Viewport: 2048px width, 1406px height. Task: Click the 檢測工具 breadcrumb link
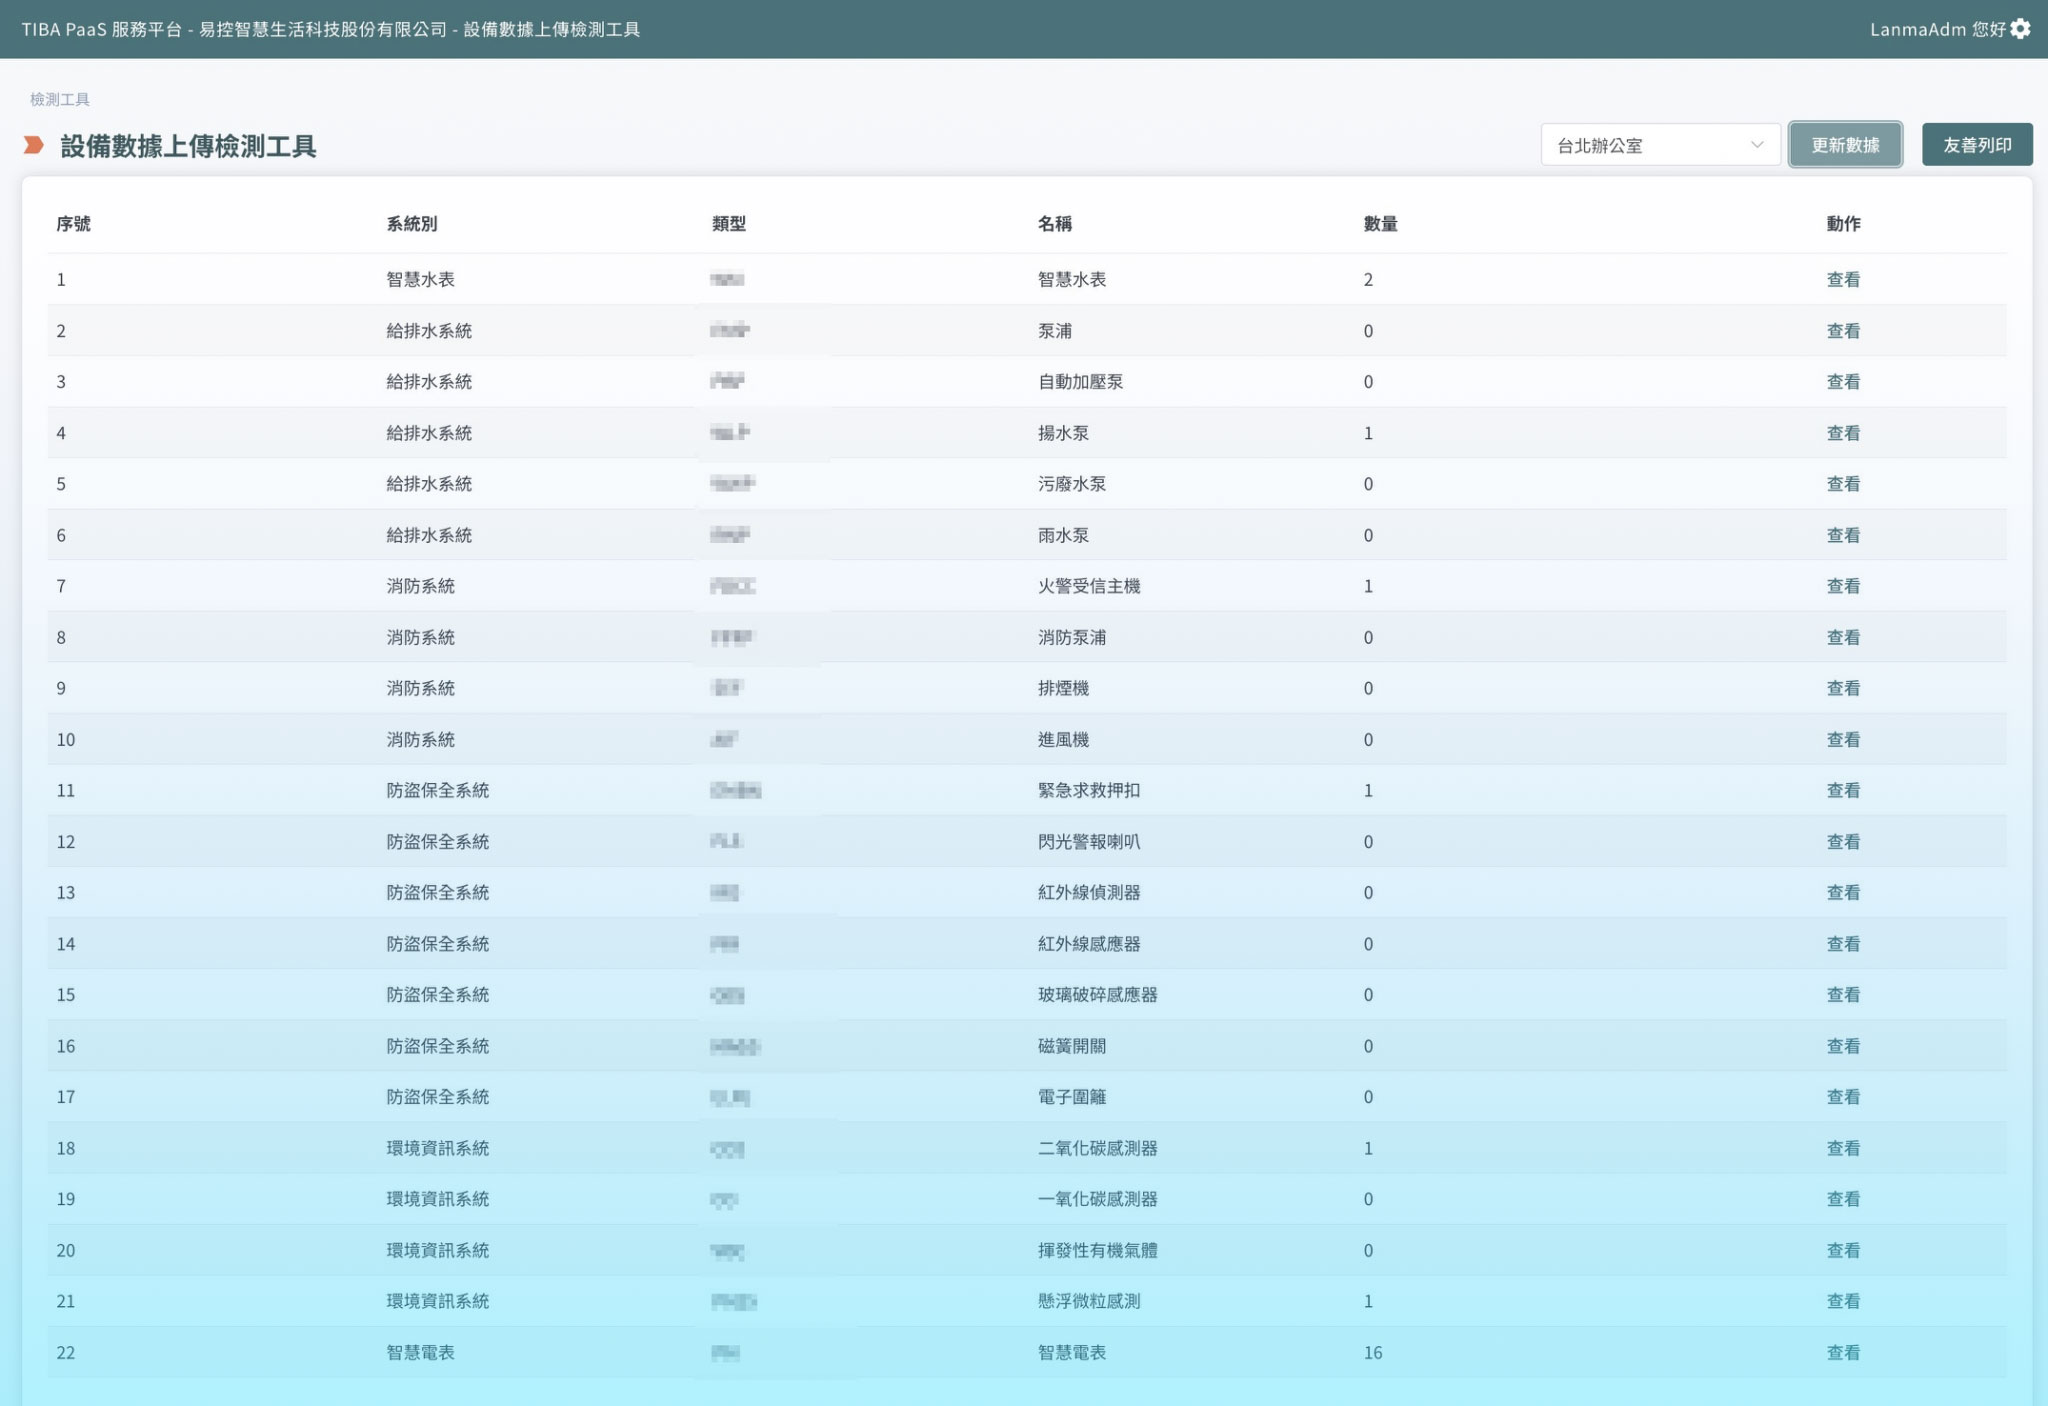point(60,99)
